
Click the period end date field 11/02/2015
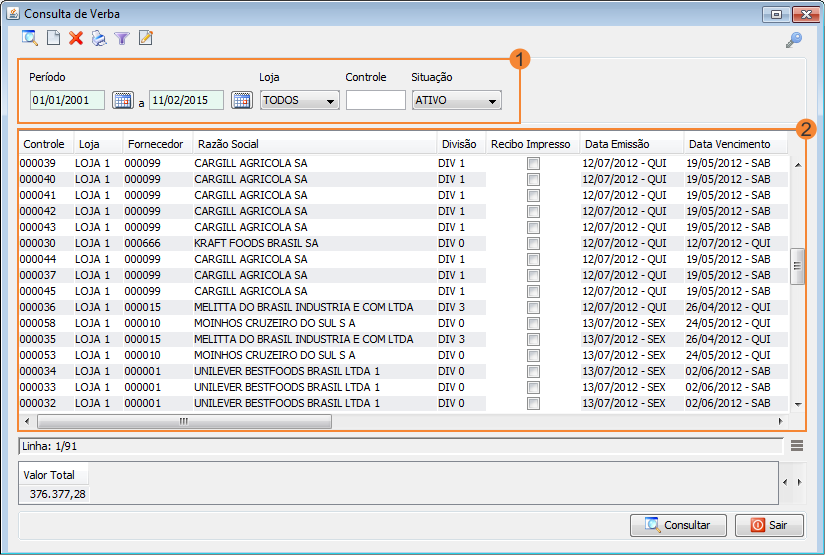(186, 100)
